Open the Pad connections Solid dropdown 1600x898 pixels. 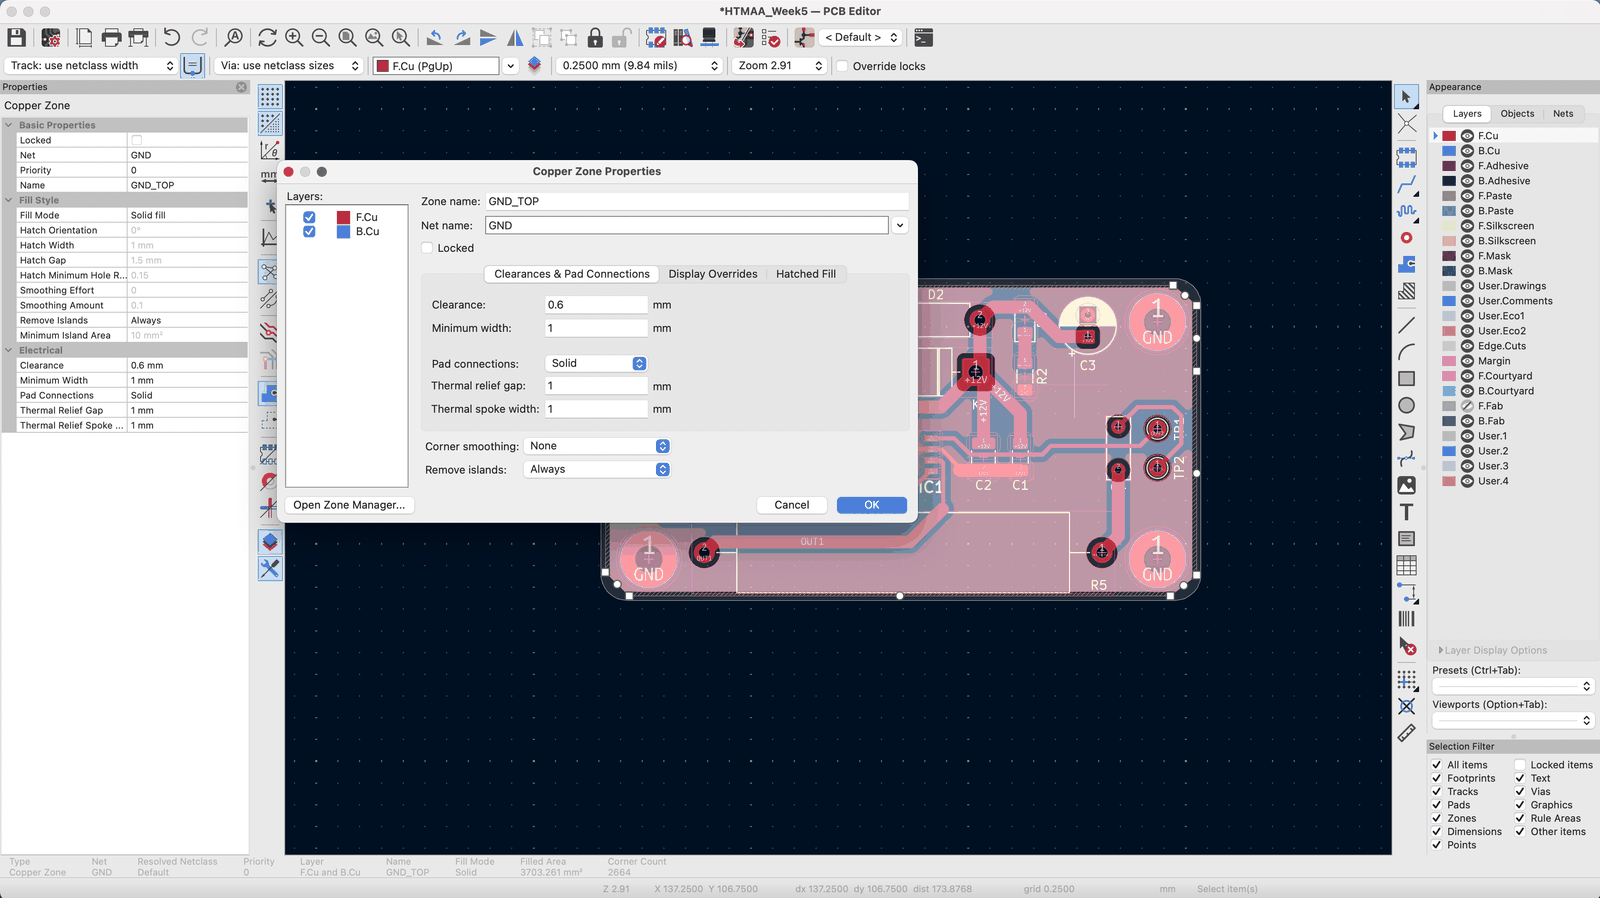pos(596,363)
